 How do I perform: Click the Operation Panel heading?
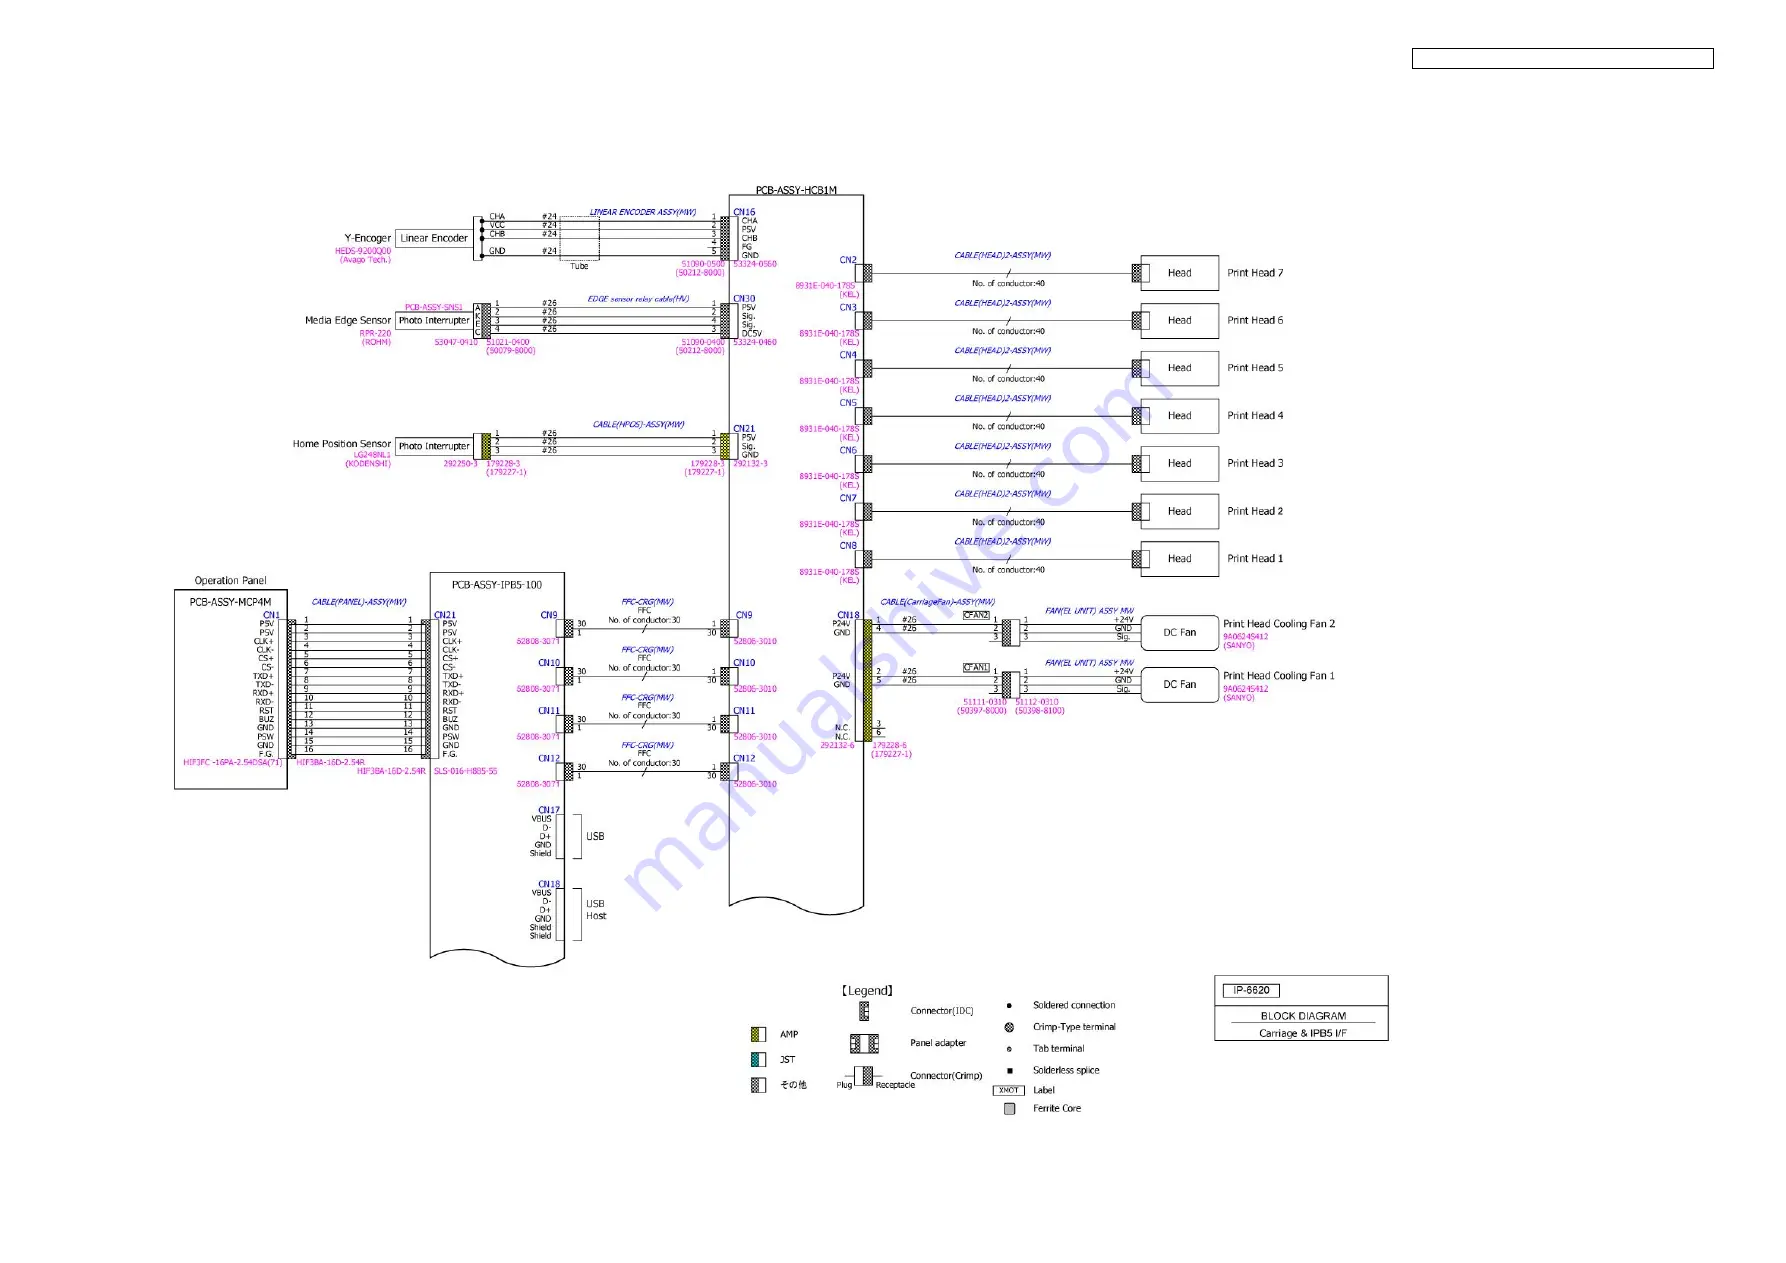[x=230, y=580]
